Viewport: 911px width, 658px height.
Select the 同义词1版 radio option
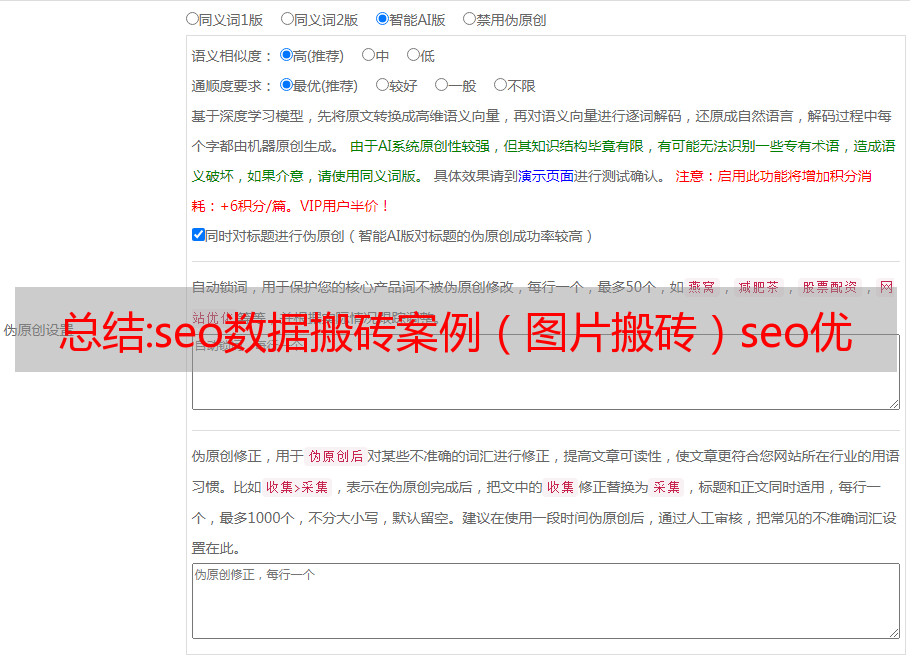tap(192, 19)
